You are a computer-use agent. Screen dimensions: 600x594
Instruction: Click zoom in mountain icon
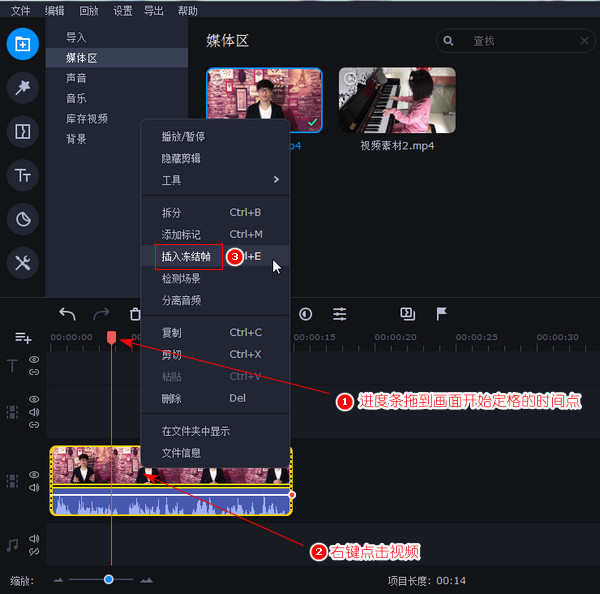click(x=146, y=580)
